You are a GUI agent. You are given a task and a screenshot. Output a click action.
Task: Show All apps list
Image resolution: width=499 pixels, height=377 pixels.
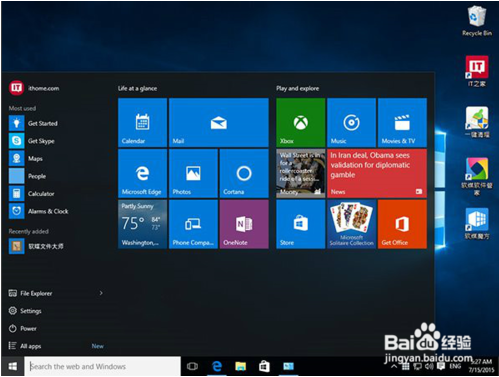tap(25, 346)
